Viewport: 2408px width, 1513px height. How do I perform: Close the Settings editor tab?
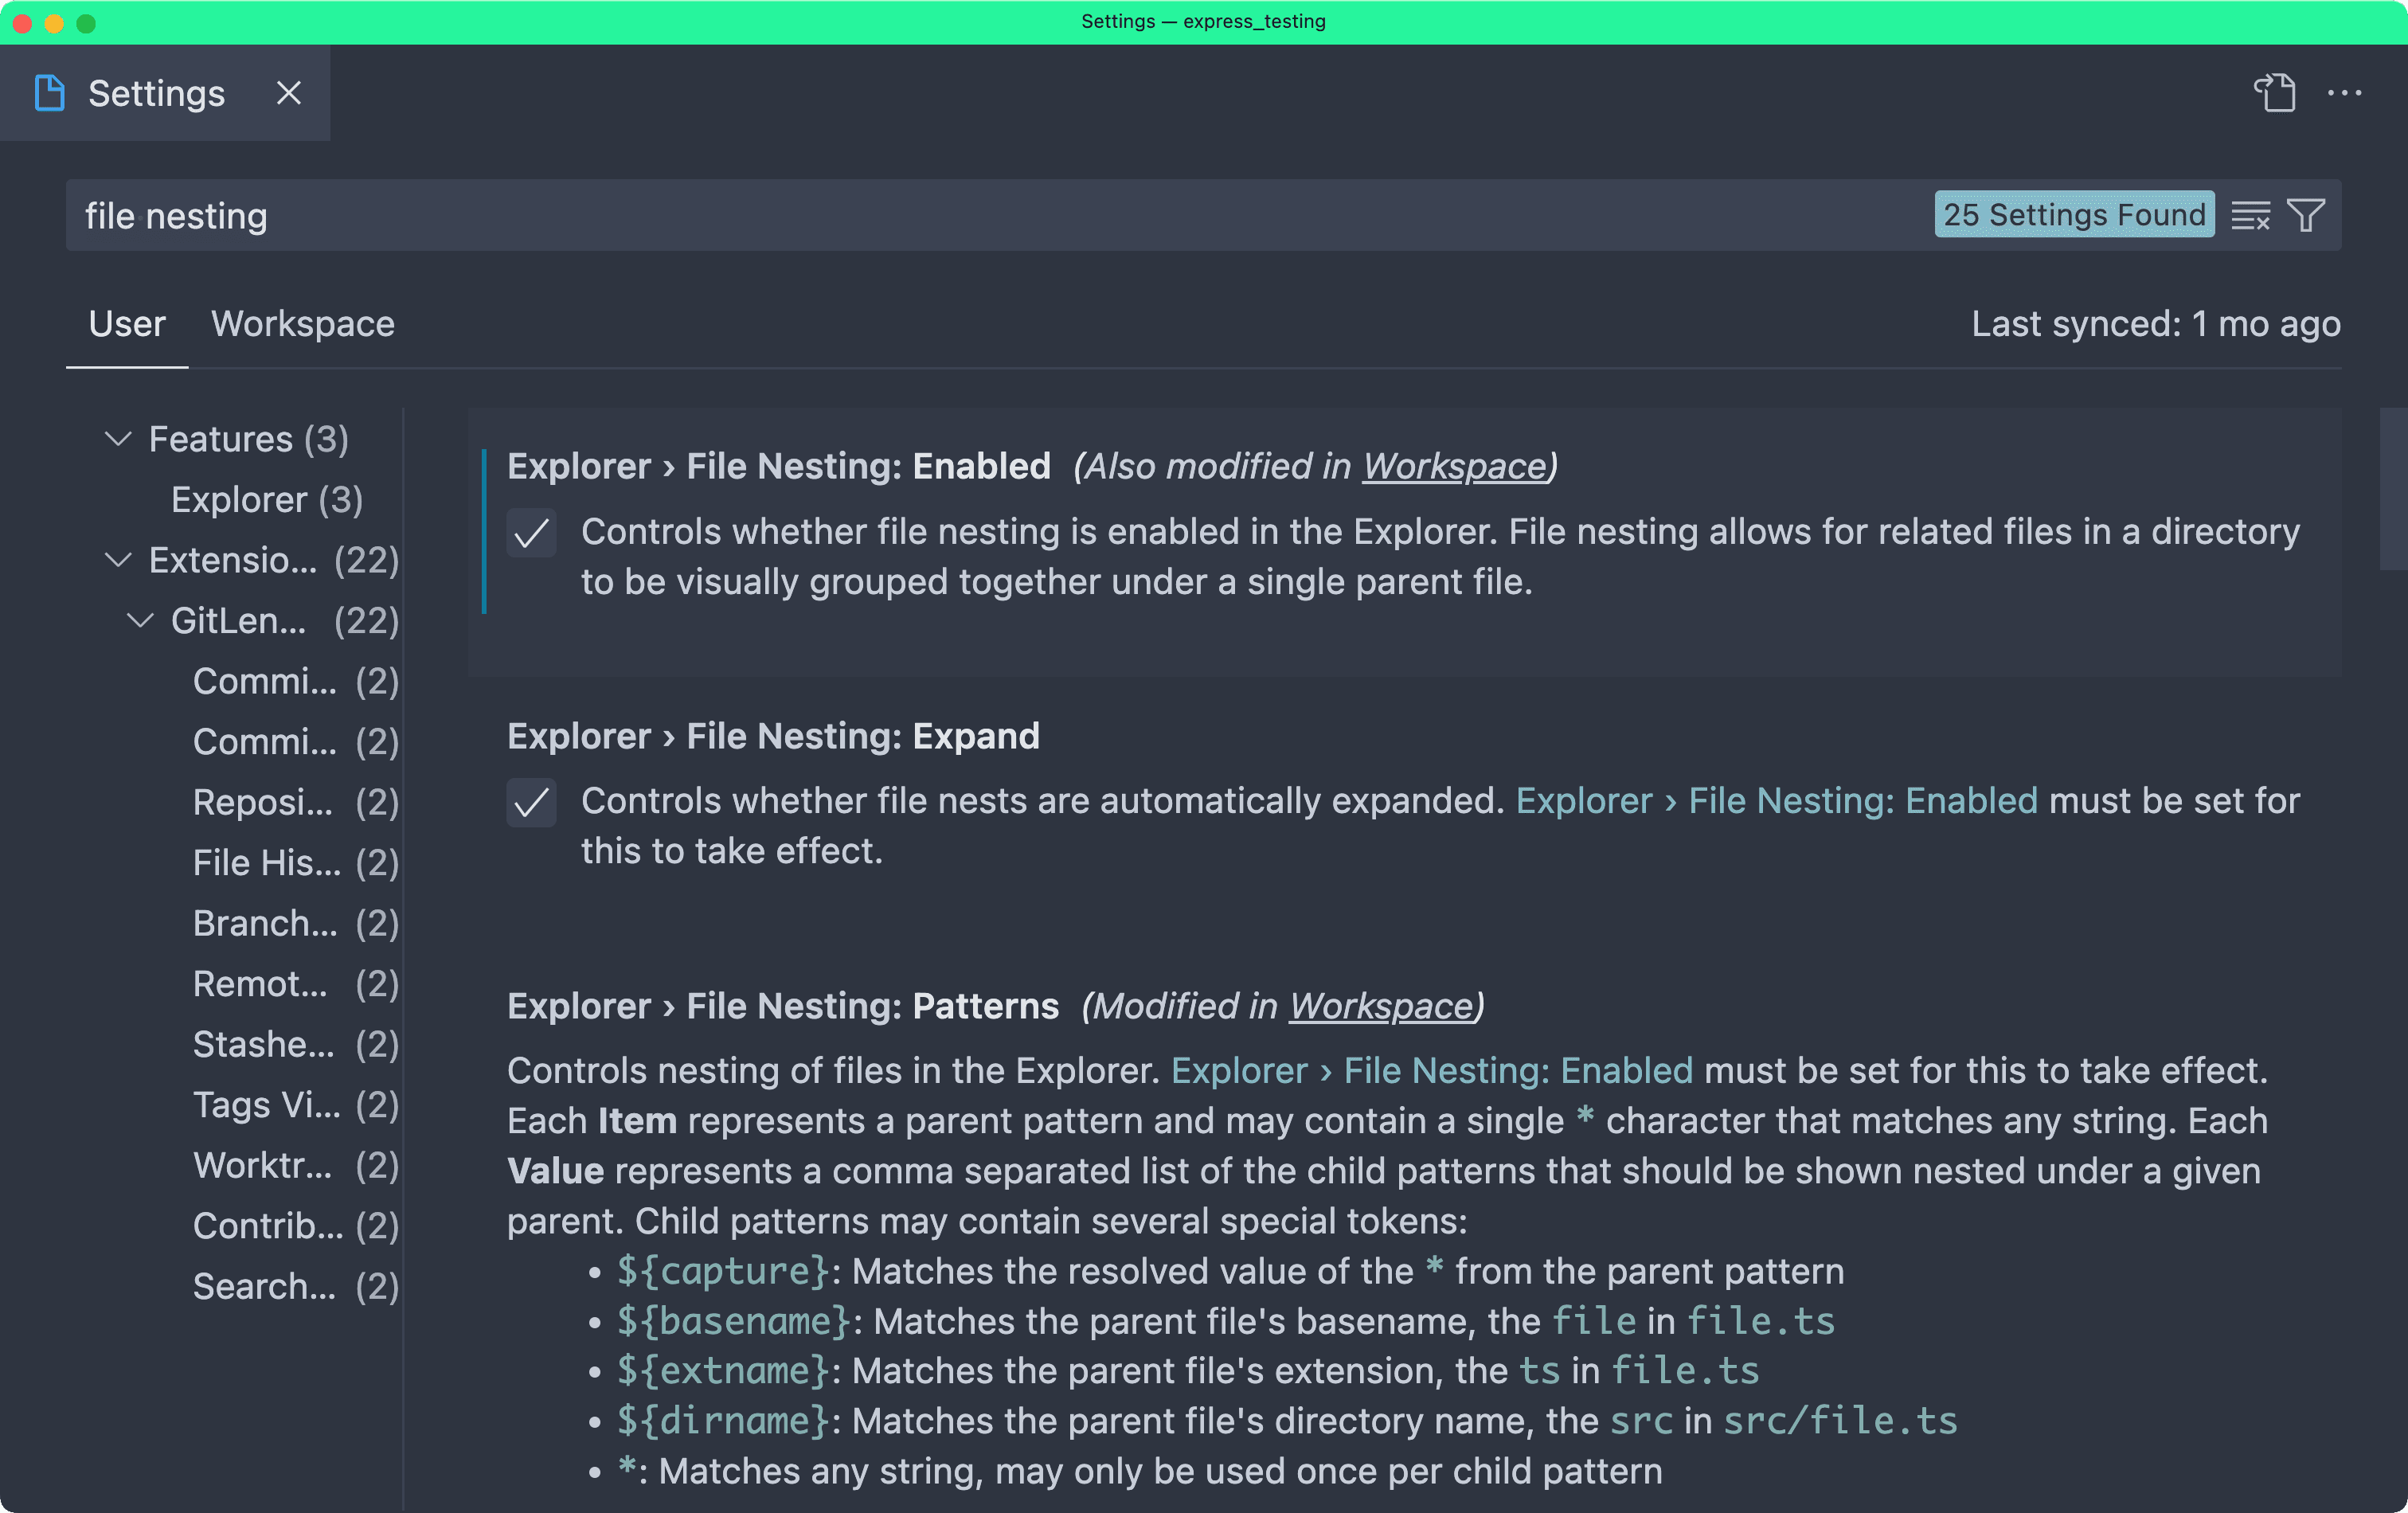click(288, 93)
